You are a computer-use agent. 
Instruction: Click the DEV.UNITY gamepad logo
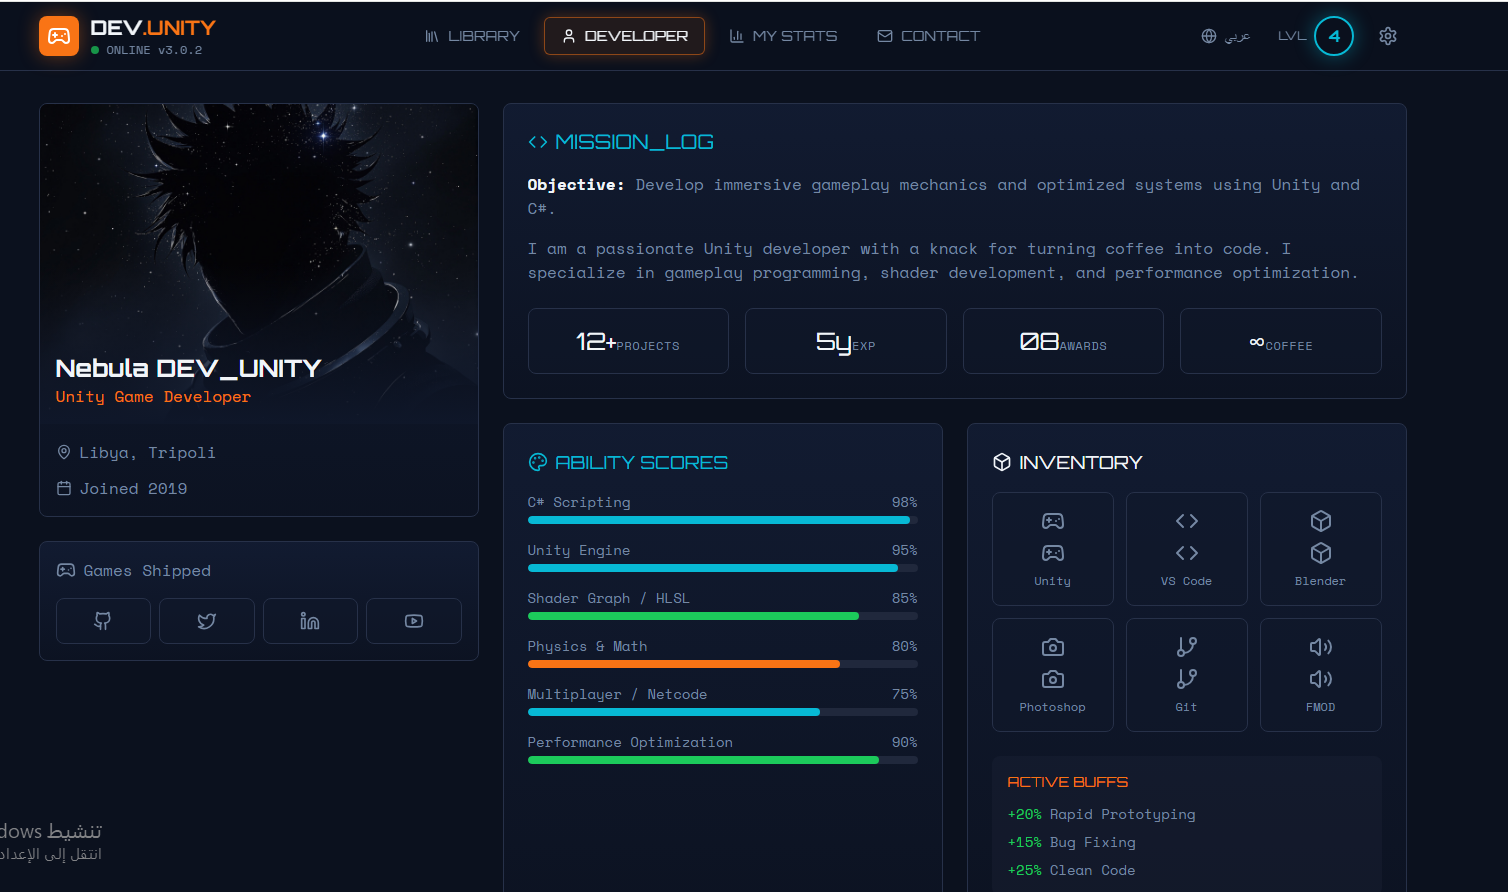tap(59, 36)
